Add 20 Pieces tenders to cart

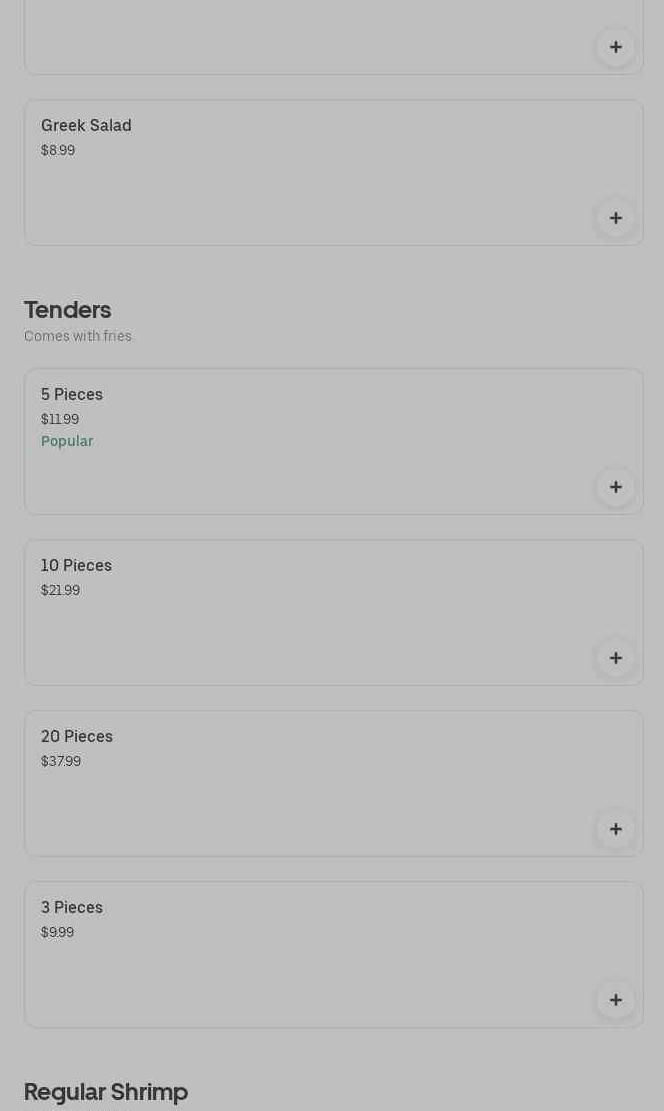[615, 829]
